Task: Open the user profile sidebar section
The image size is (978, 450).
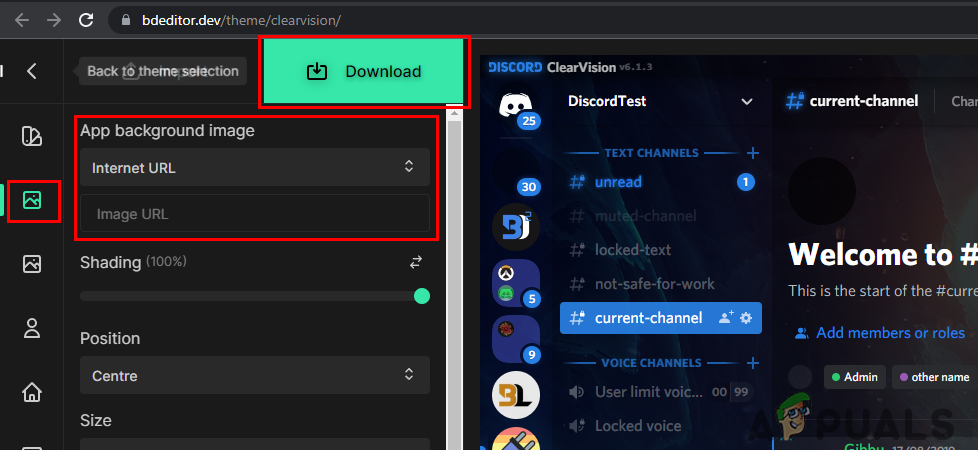Action: click(x=32, y=328)
